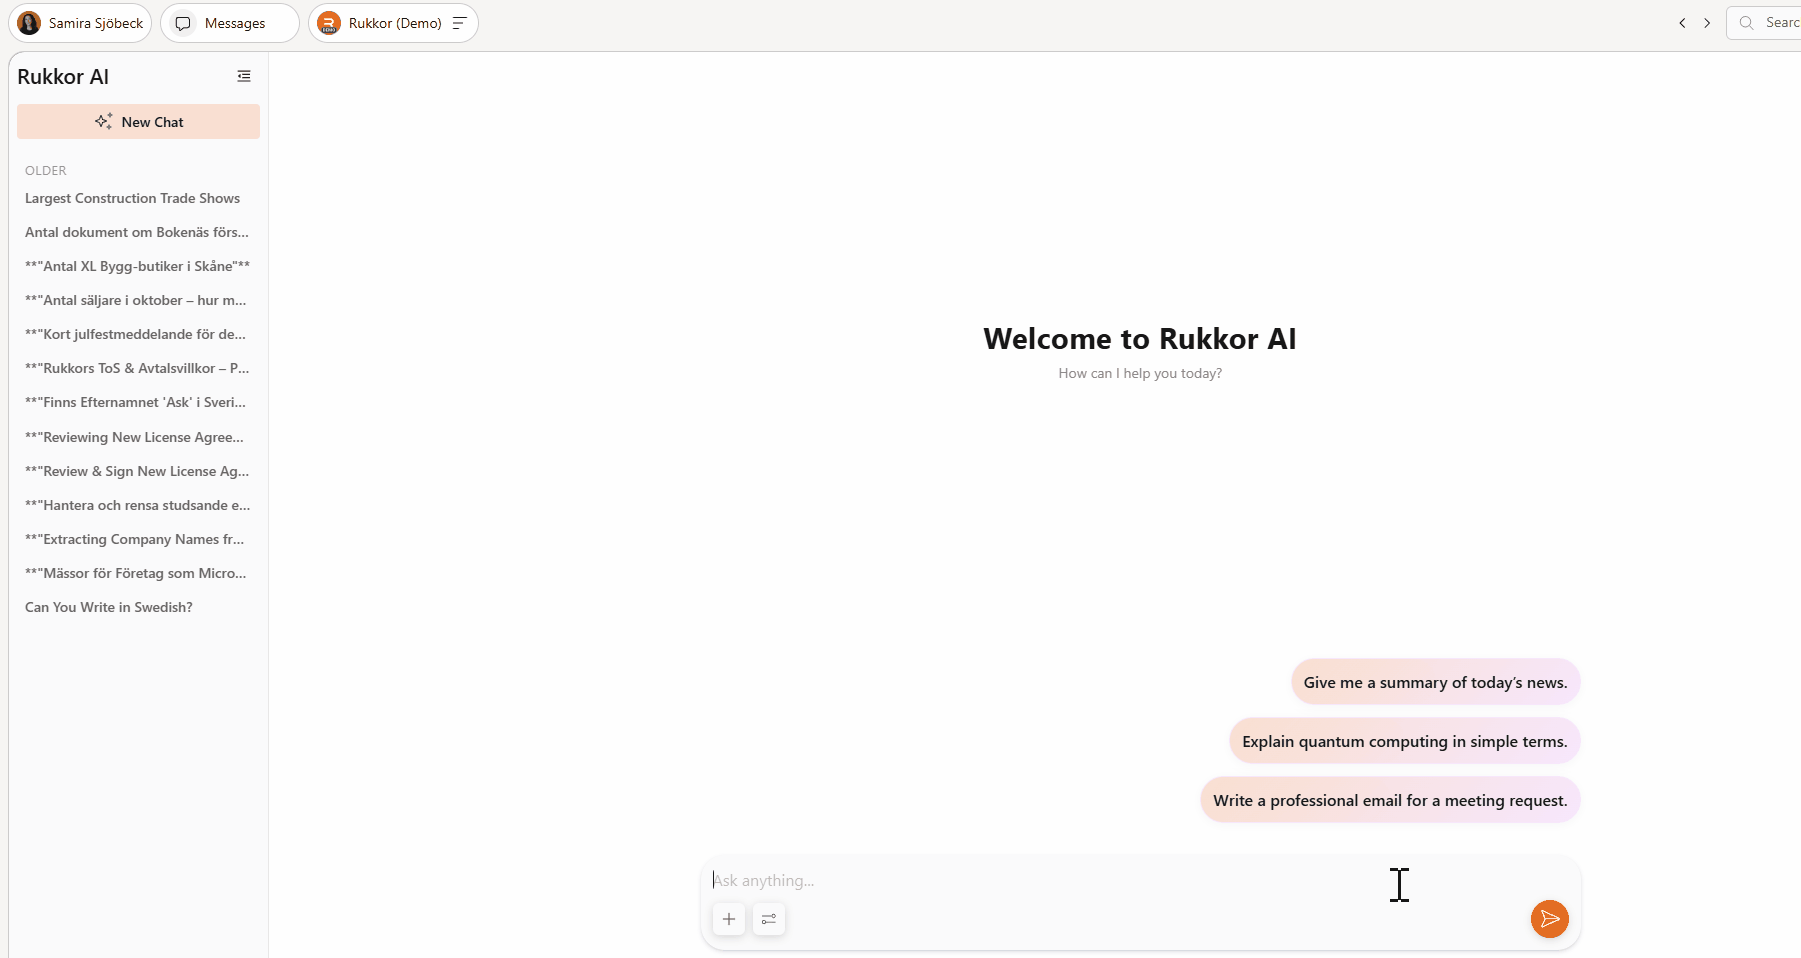The height and width of the screenshot is (958, 1801).
Task: Click Samira Sjöbeck's profile avatar
Action: [30, 23]
